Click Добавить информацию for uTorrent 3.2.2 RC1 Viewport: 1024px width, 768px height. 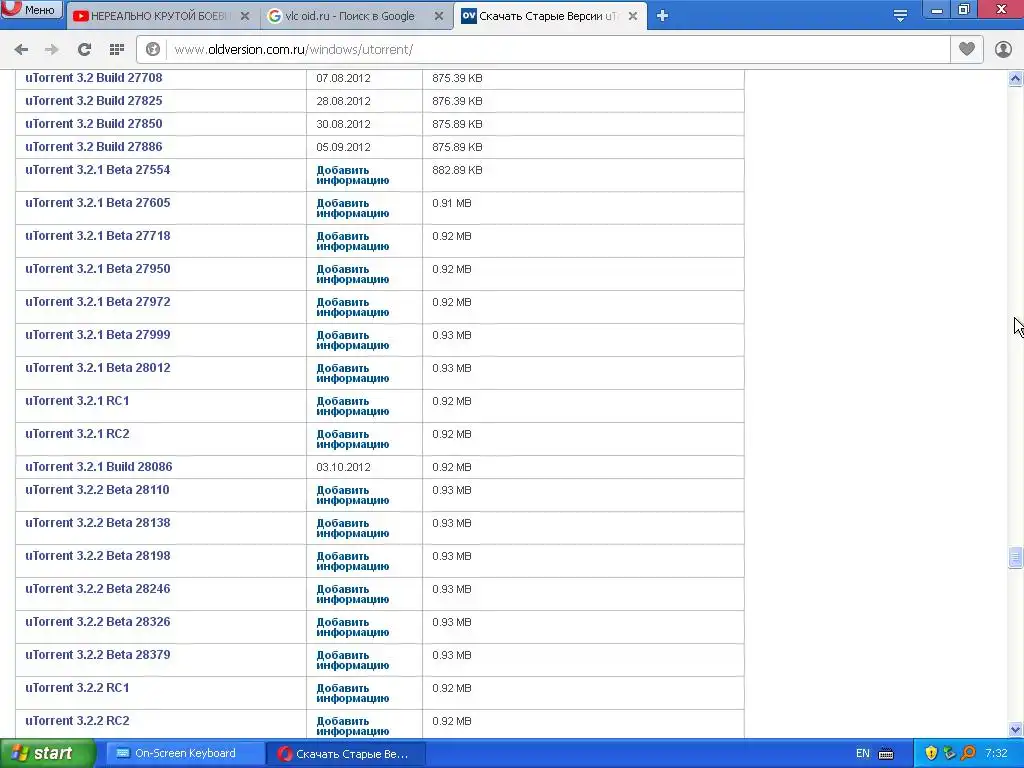(353, 693)
